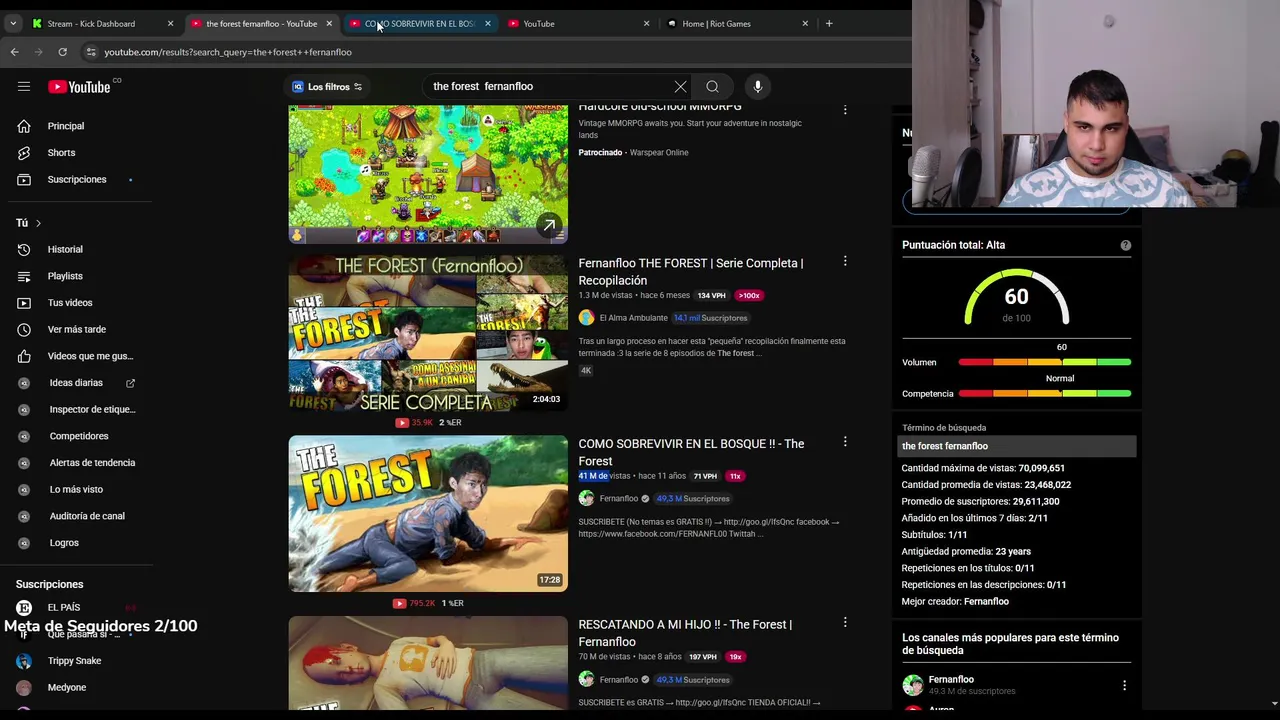Viewport: 1280px width, 720px height.
Task: Open Lo más visto tool
Action: click(76, 490)
